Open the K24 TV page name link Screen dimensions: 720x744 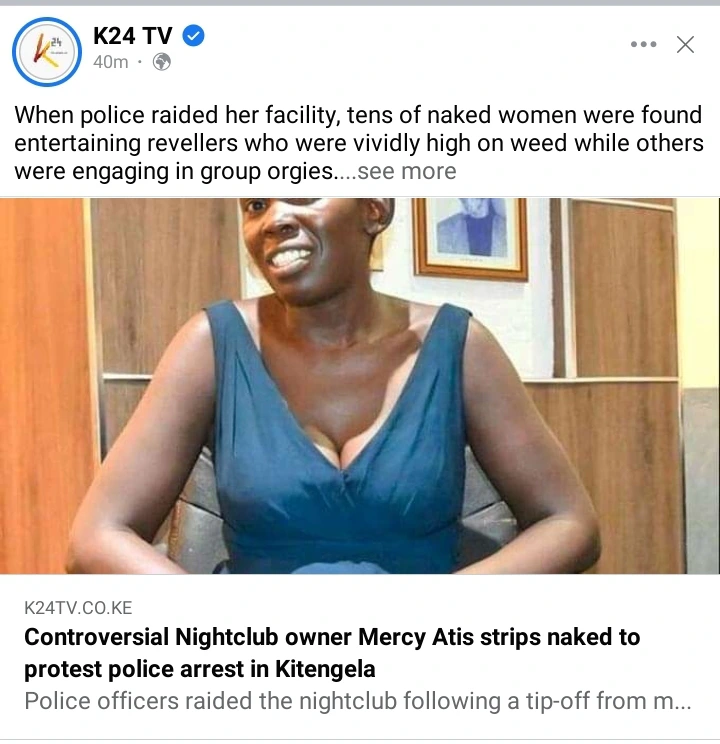(x=132, y=36)
